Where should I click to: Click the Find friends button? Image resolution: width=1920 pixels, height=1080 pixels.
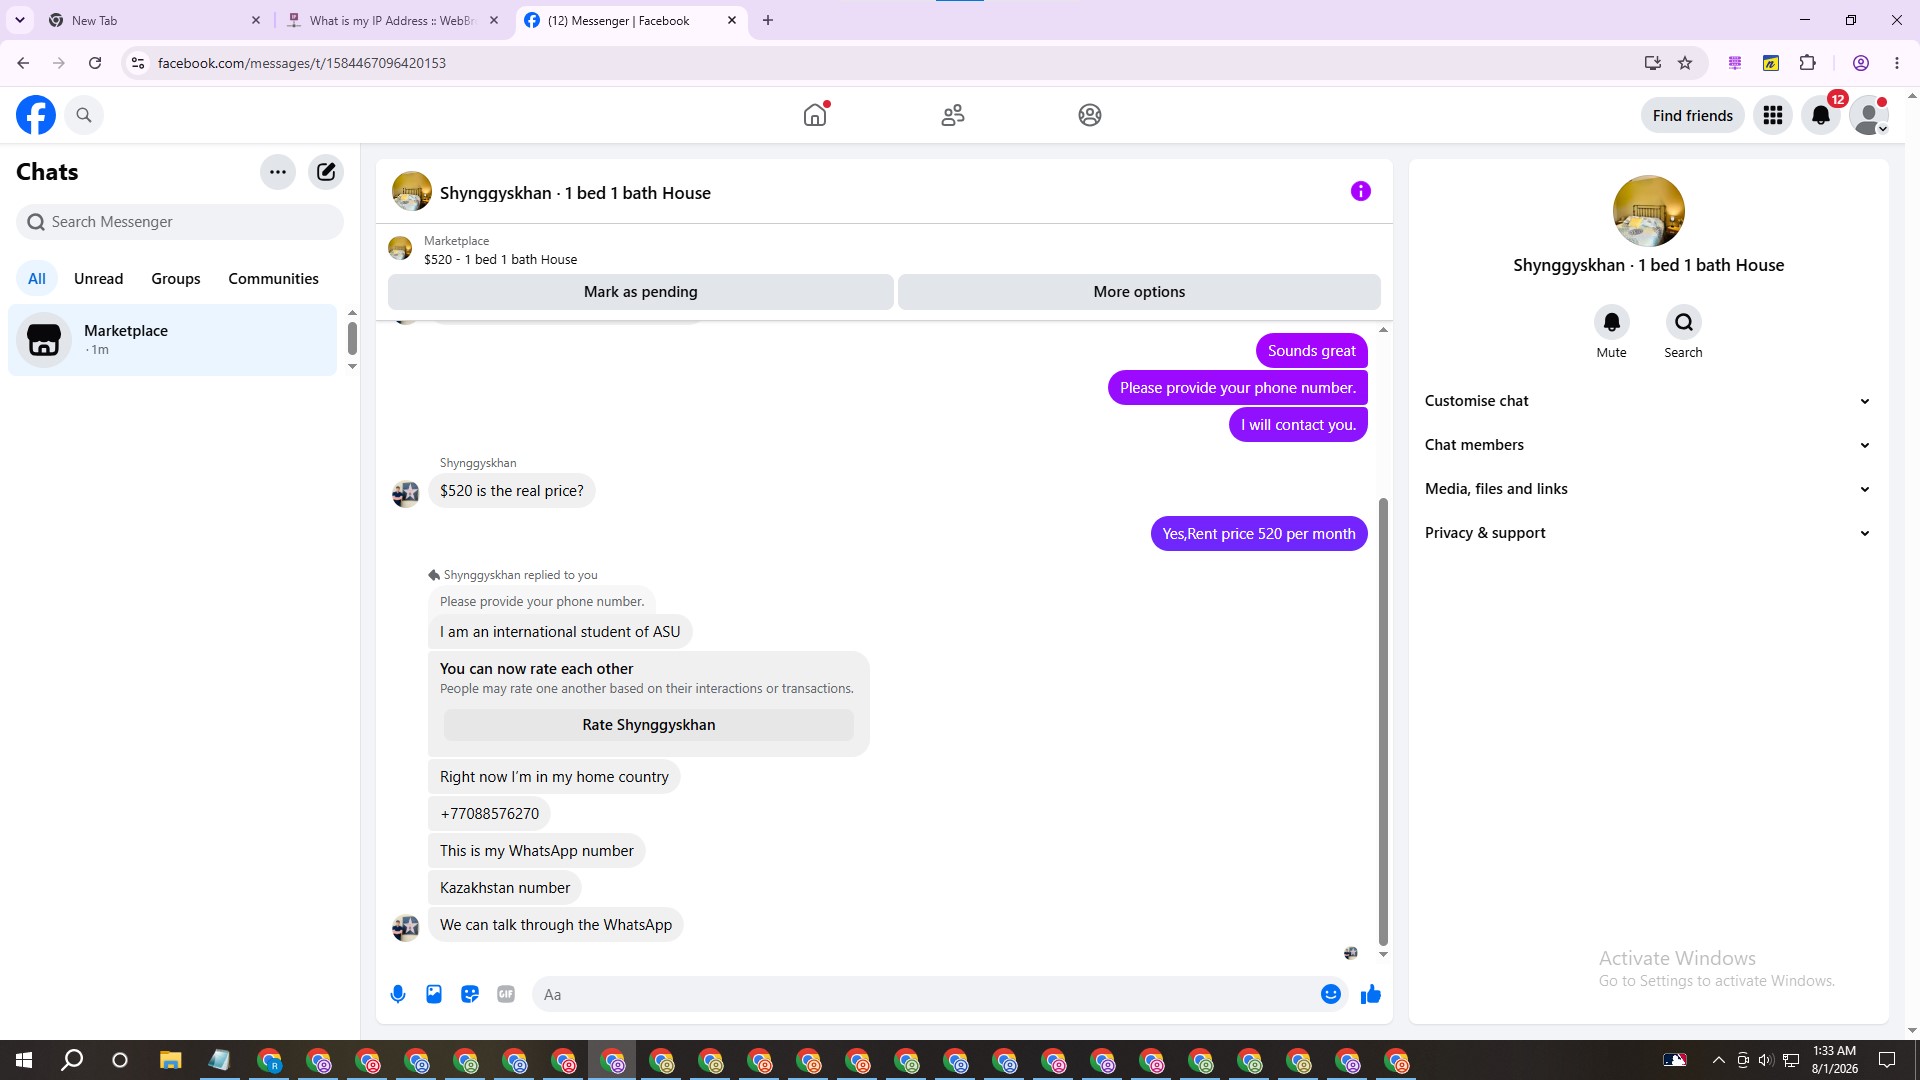pyautogui.click(x=1693, y=115)
